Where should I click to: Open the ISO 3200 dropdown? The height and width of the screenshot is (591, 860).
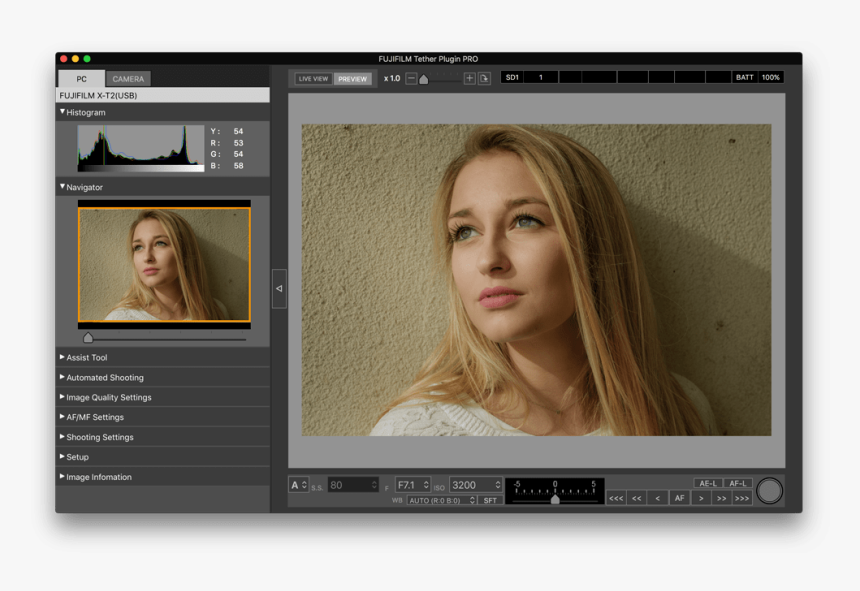click(x=475, y=485)
